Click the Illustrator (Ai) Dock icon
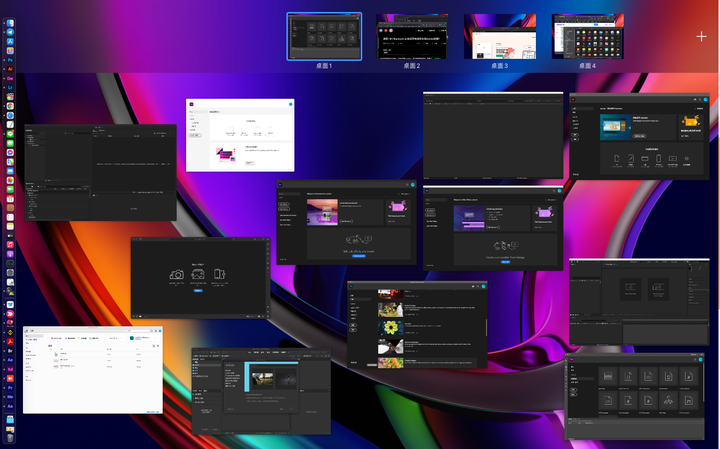This screenshot has height=449, width=720. pyautogui.click(x=10, y=69)
